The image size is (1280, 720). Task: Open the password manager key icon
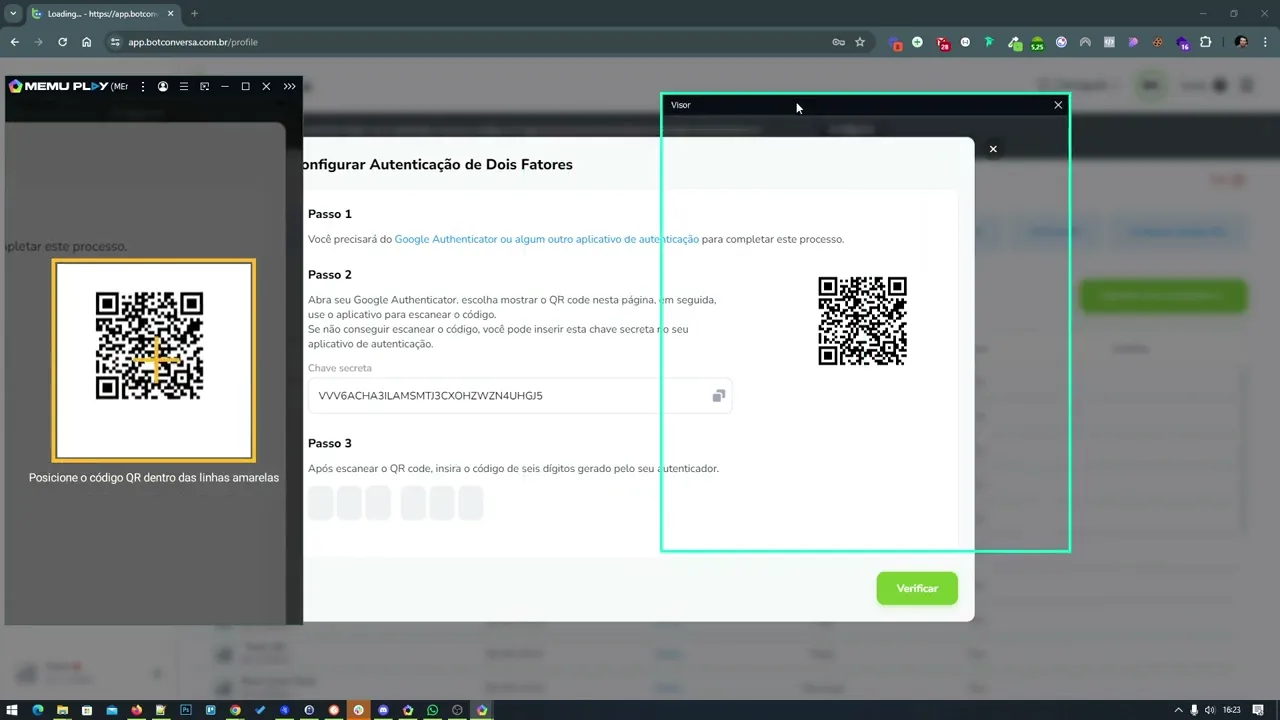point(838,42)
